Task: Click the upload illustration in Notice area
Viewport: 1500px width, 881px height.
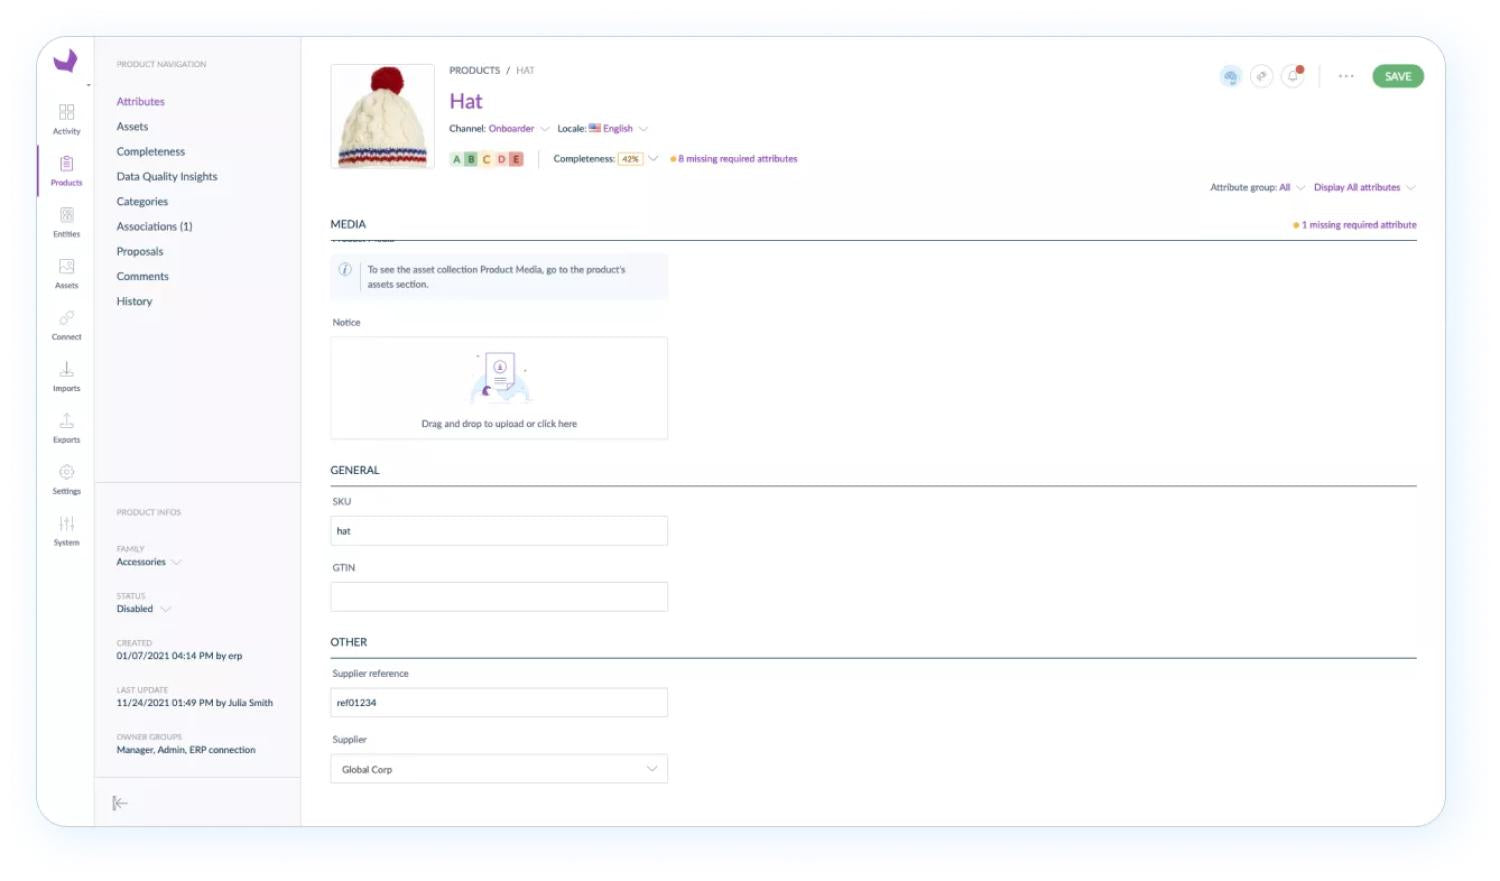Action: coord(499,378)
